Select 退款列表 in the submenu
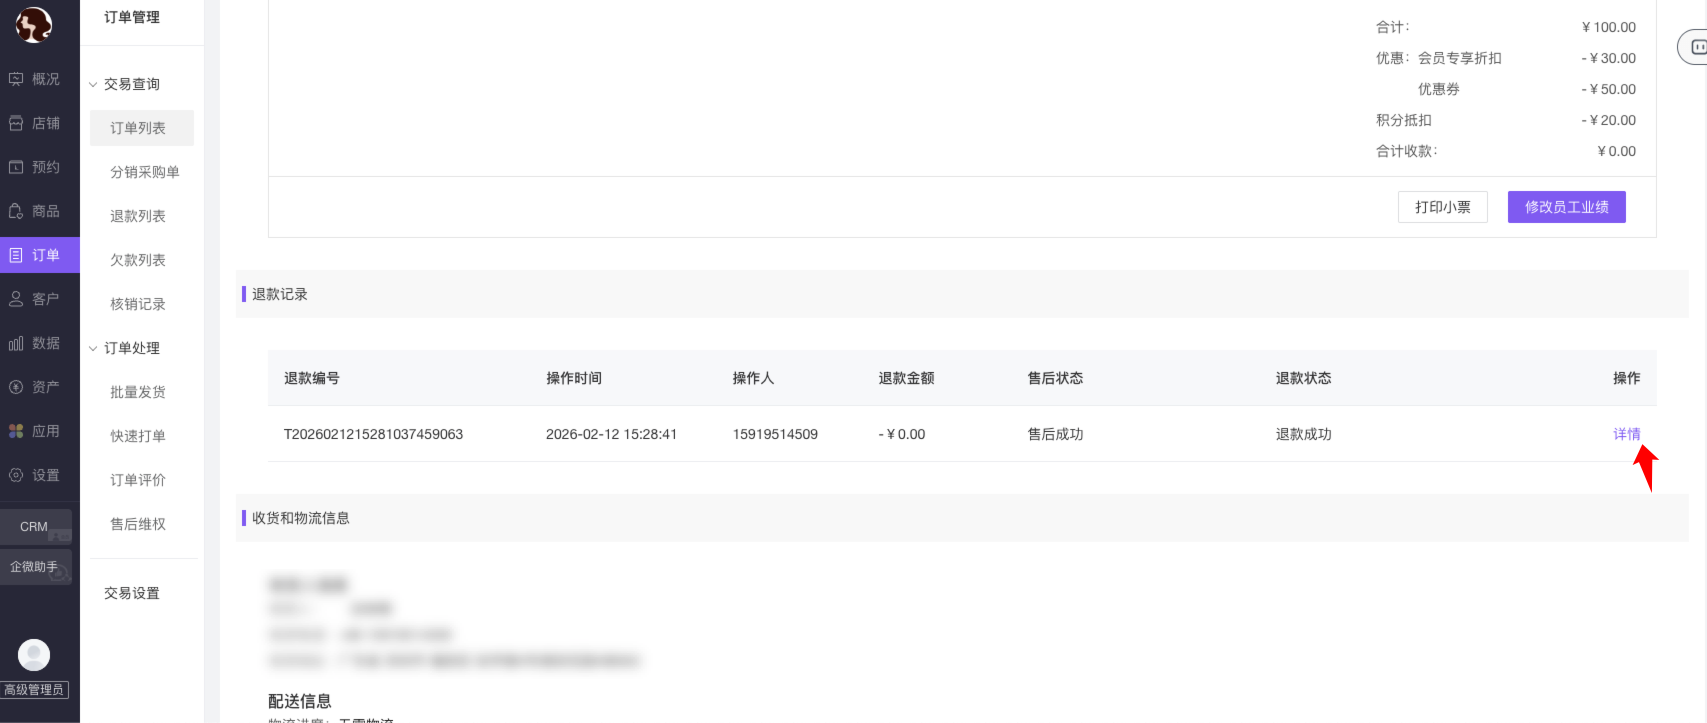Viewport: 1707px width, 723px height. point(138,216)
